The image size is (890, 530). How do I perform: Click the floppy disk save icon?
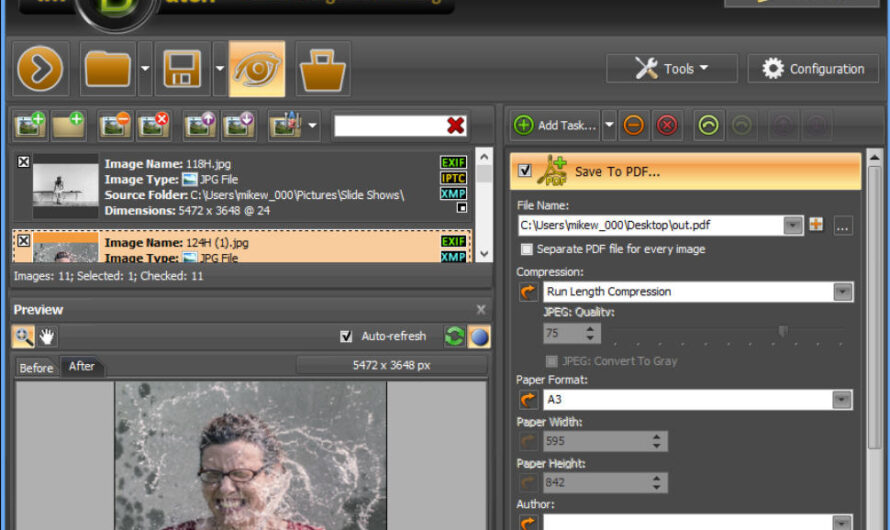pyautogui.click(x=183, y=69)
